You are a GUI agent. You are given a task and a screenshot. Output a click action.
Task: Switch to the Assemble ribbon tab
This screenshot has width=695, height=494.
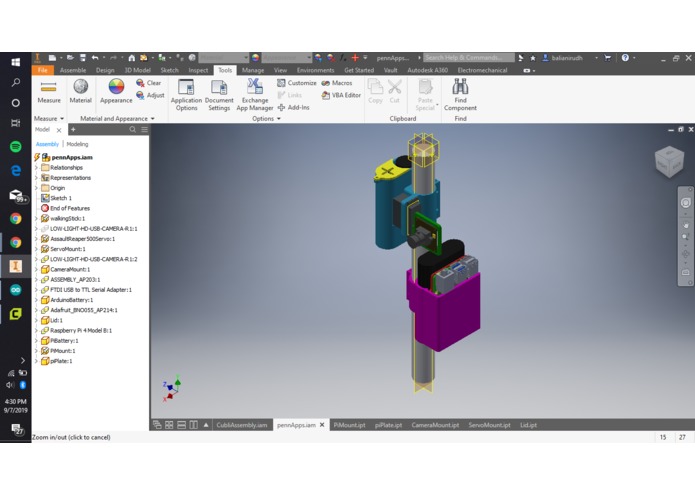coord(73,70)
